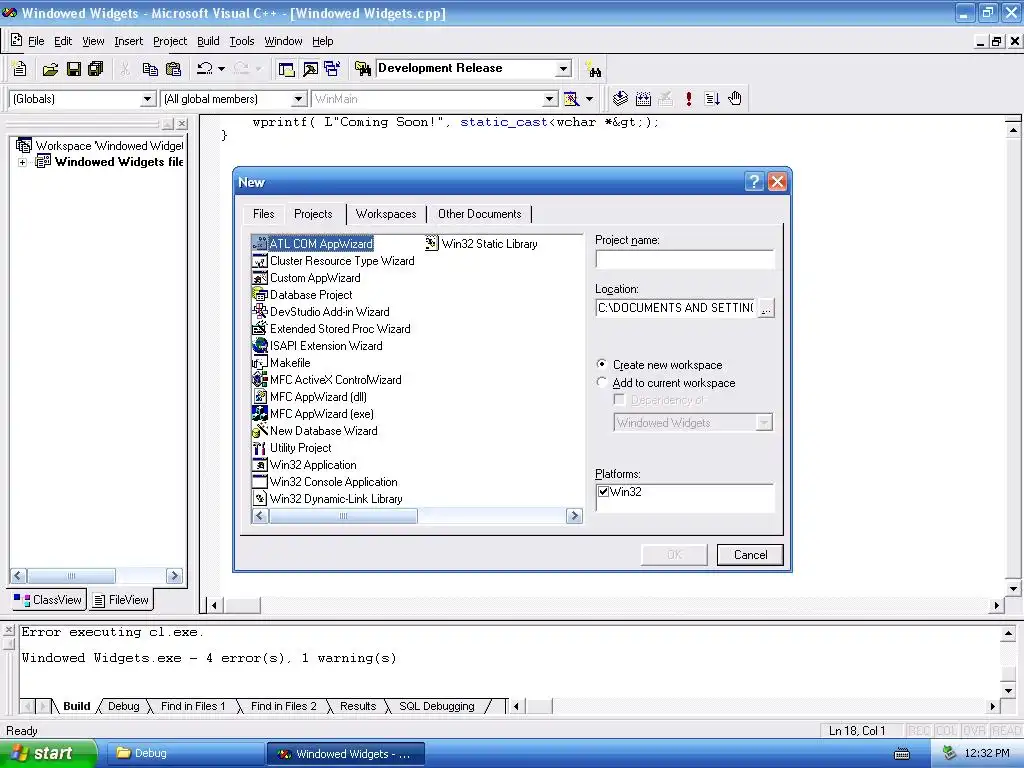Switch to the ClassView tab
Viewport: 1024px width, 768px height.
tap(48, 600)
